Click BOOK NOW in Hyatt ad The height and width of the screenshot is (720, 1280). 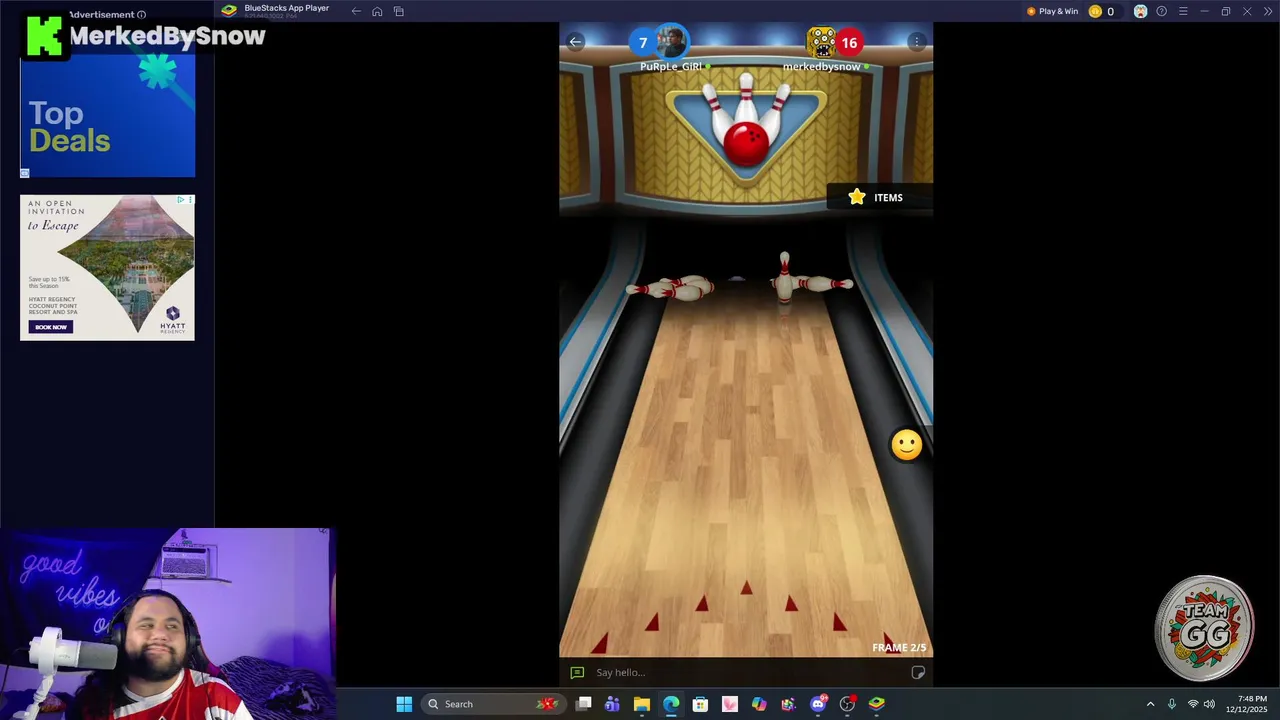(50, 327)
